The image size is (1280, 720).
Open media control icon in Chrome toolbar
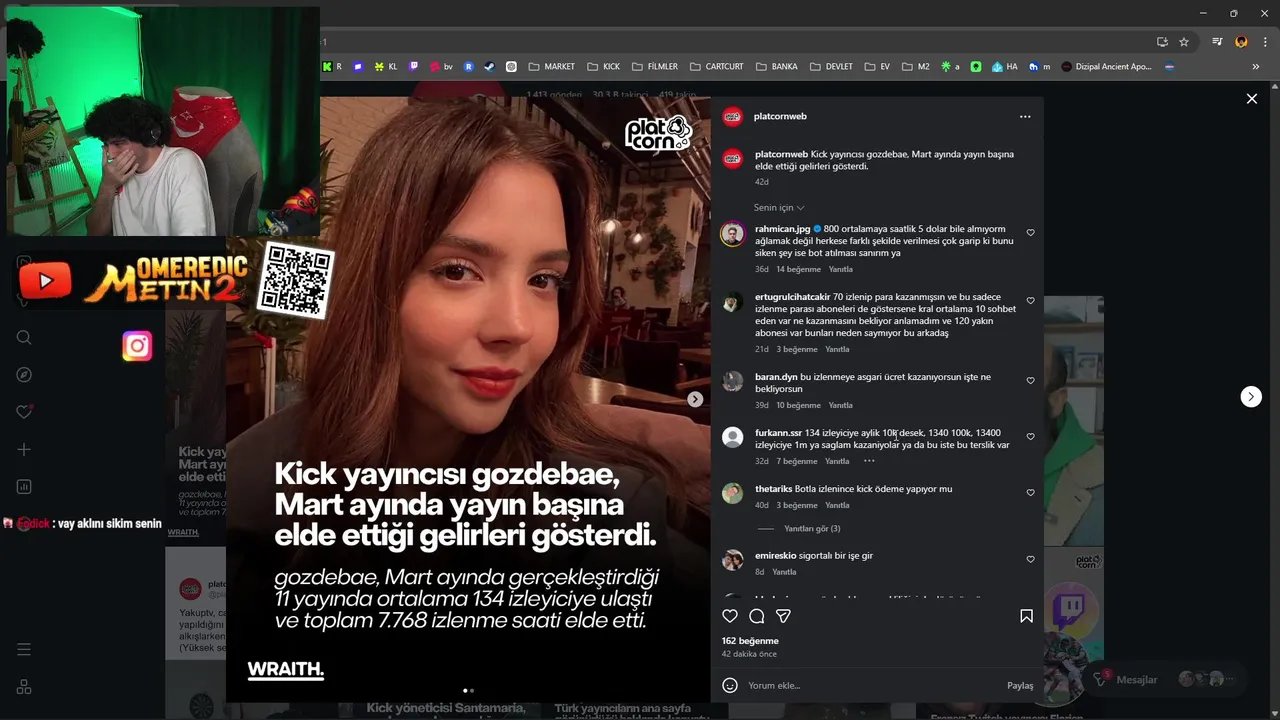(x=1217, y=42)
